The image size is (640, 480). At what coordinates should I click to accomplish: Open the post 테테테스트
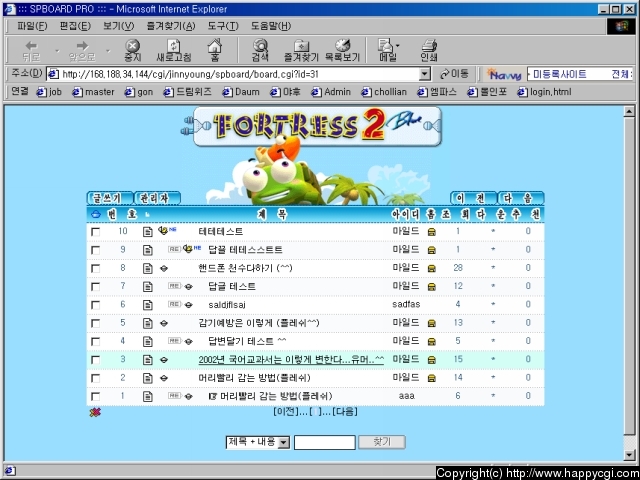point(220,231)
